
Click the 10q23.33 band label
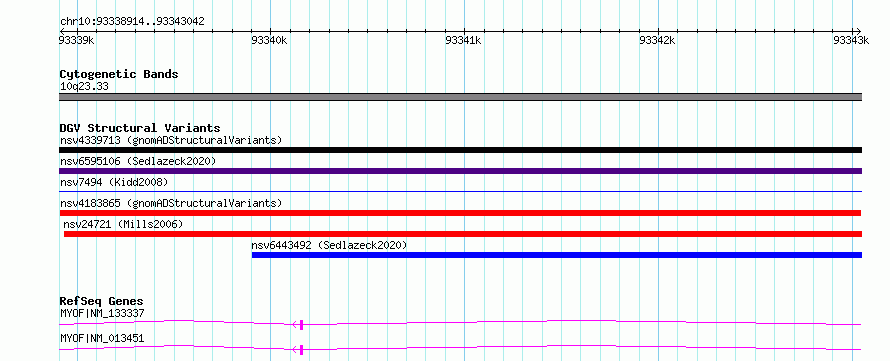[x=84, y=87]
